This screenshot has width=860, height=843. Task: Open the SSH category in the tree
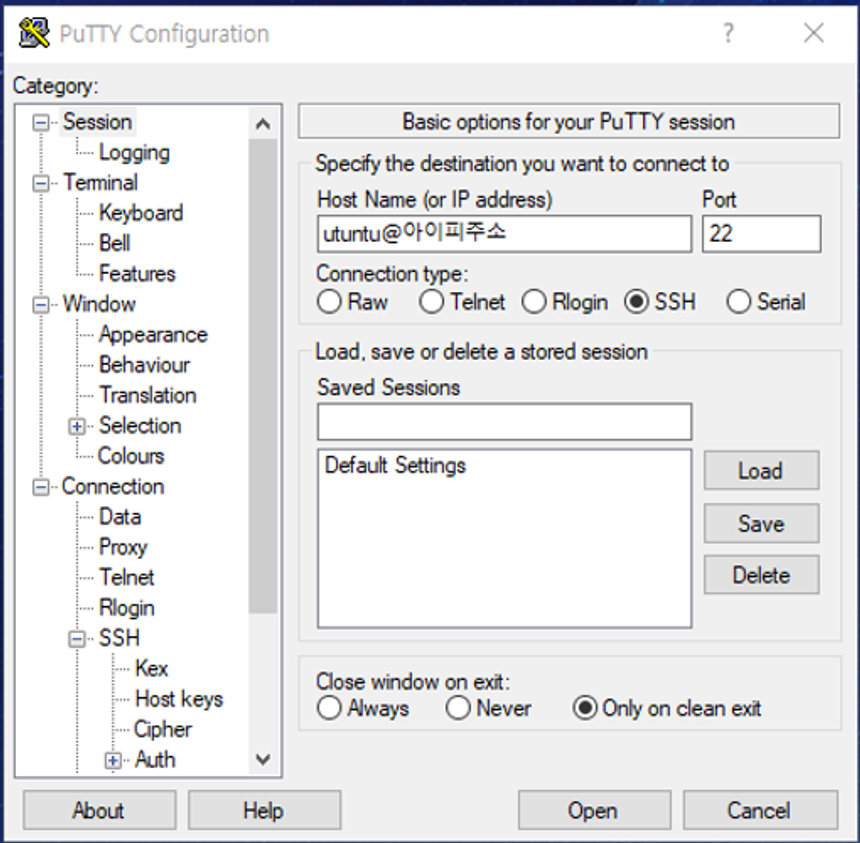pos(119,638)
